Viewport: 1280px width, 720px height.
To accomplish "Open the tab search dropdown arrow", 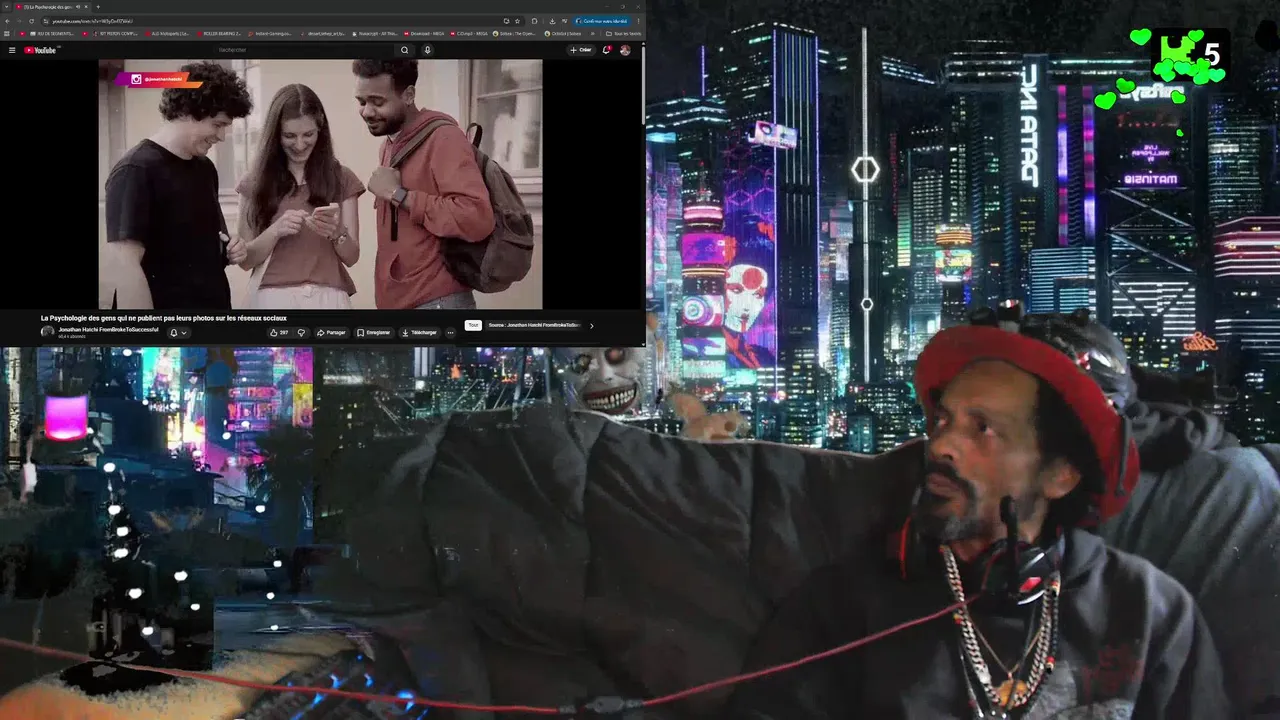I will pos(6,7).
